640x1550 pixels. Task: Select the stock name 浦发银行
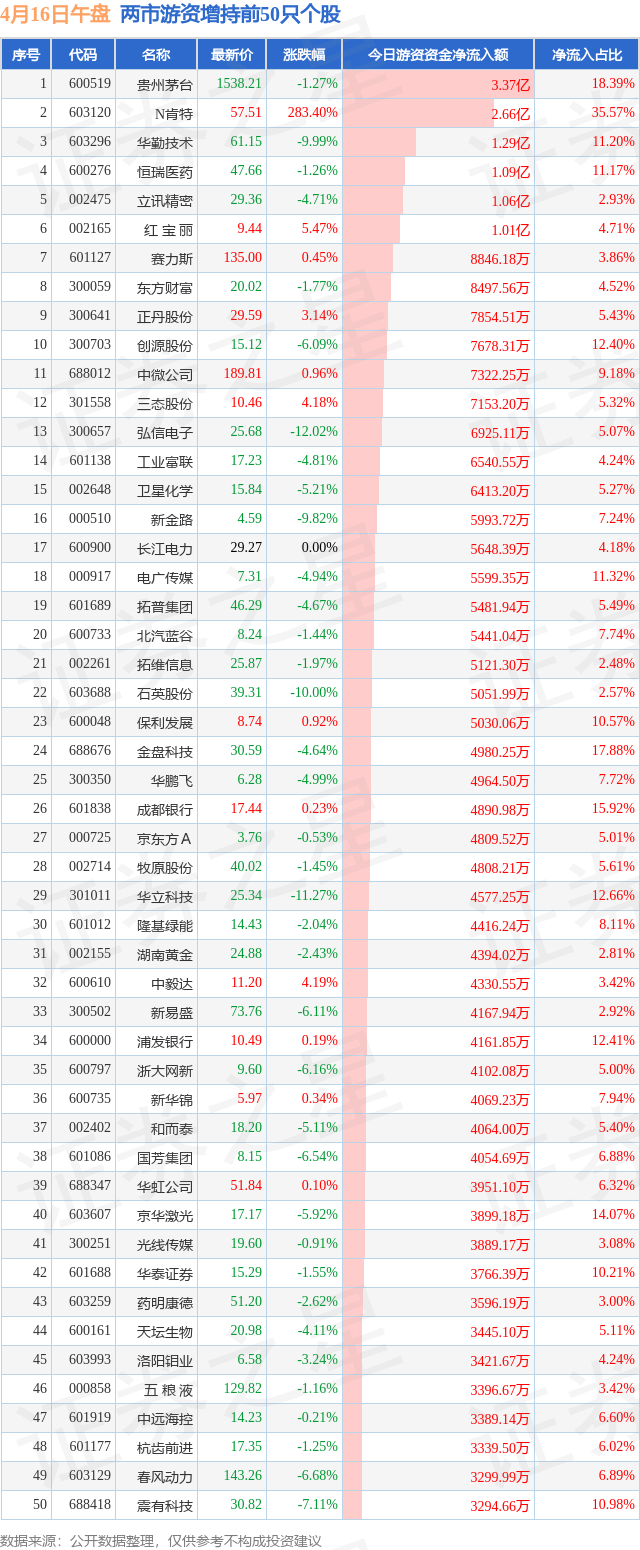pos(165,1041)
